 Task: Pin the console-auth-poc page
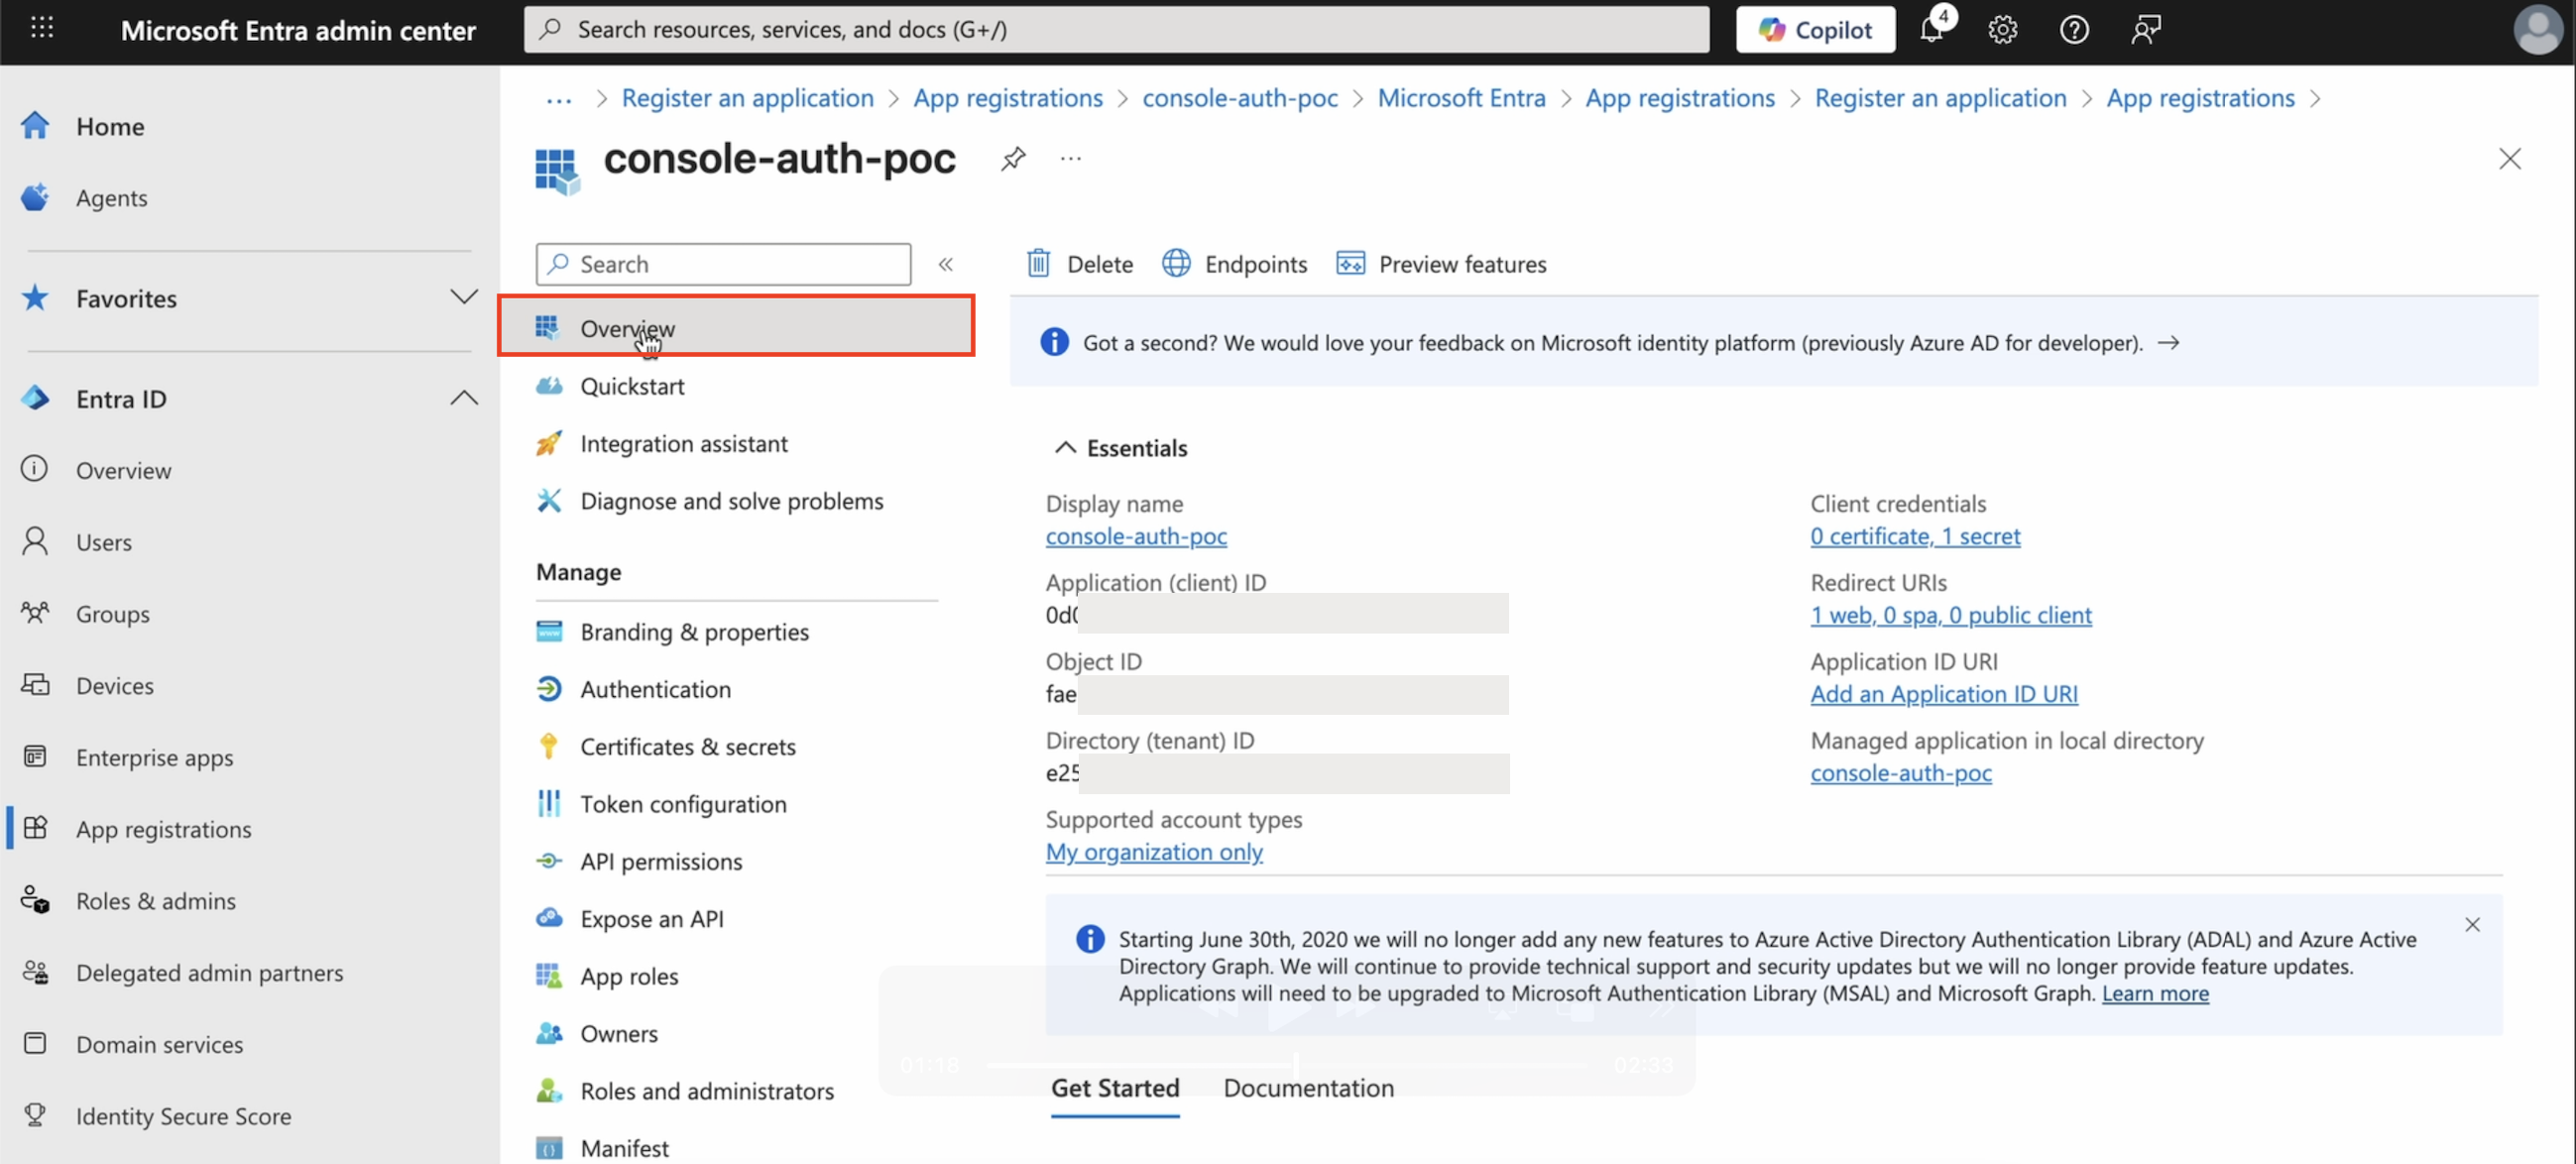(x=1013, y=158)
